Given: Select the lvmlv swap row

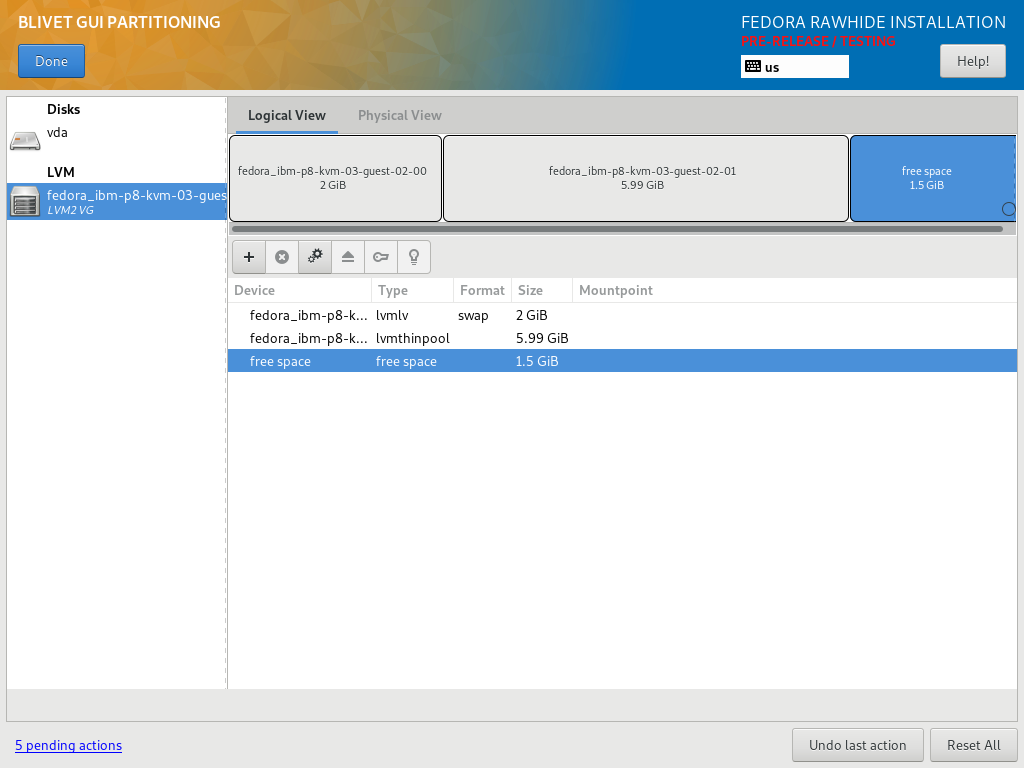Looking at the screenshot, I should [x=622, y=315].
